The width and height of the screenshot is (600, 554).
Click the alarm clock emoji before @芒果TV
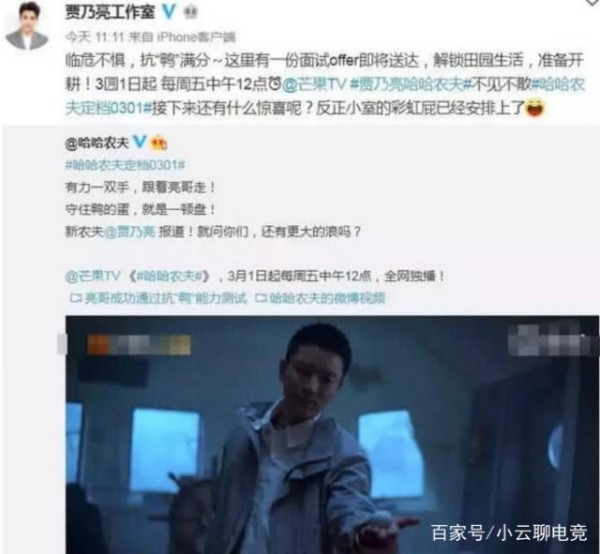coord(275,84)
